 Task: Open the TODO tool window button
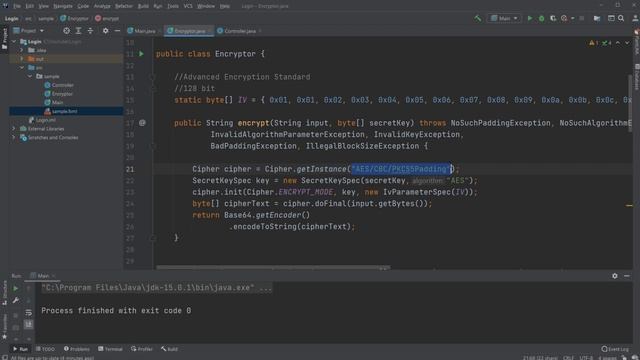(45, 349)
